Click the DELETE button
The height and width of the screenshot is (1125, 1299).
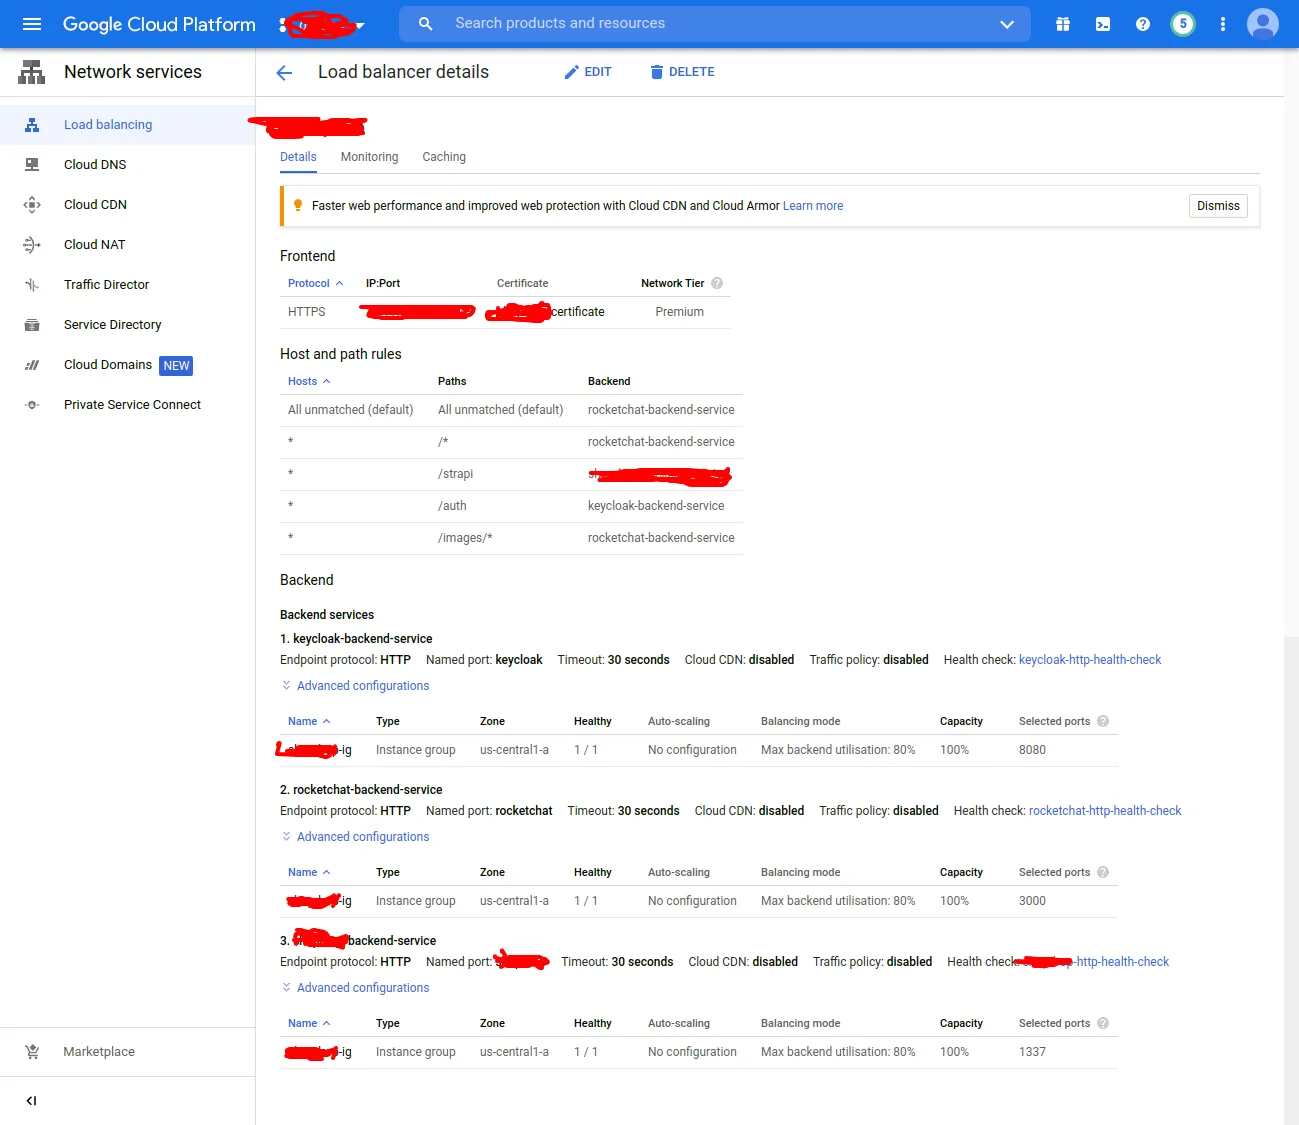(x=682, y=72)
